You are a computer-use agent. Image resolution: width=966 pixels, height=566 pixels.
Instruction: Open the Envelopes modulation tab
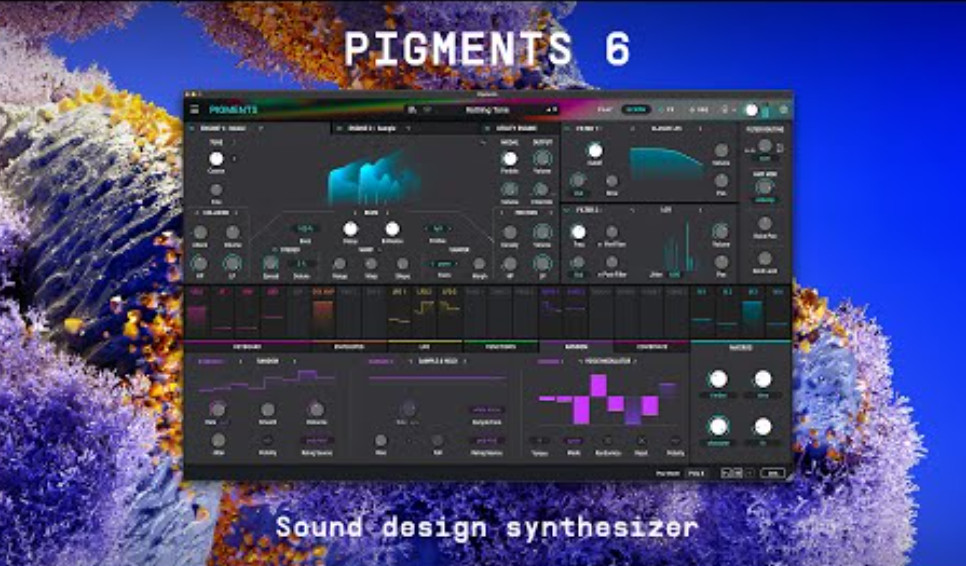(x=349, y=347)
